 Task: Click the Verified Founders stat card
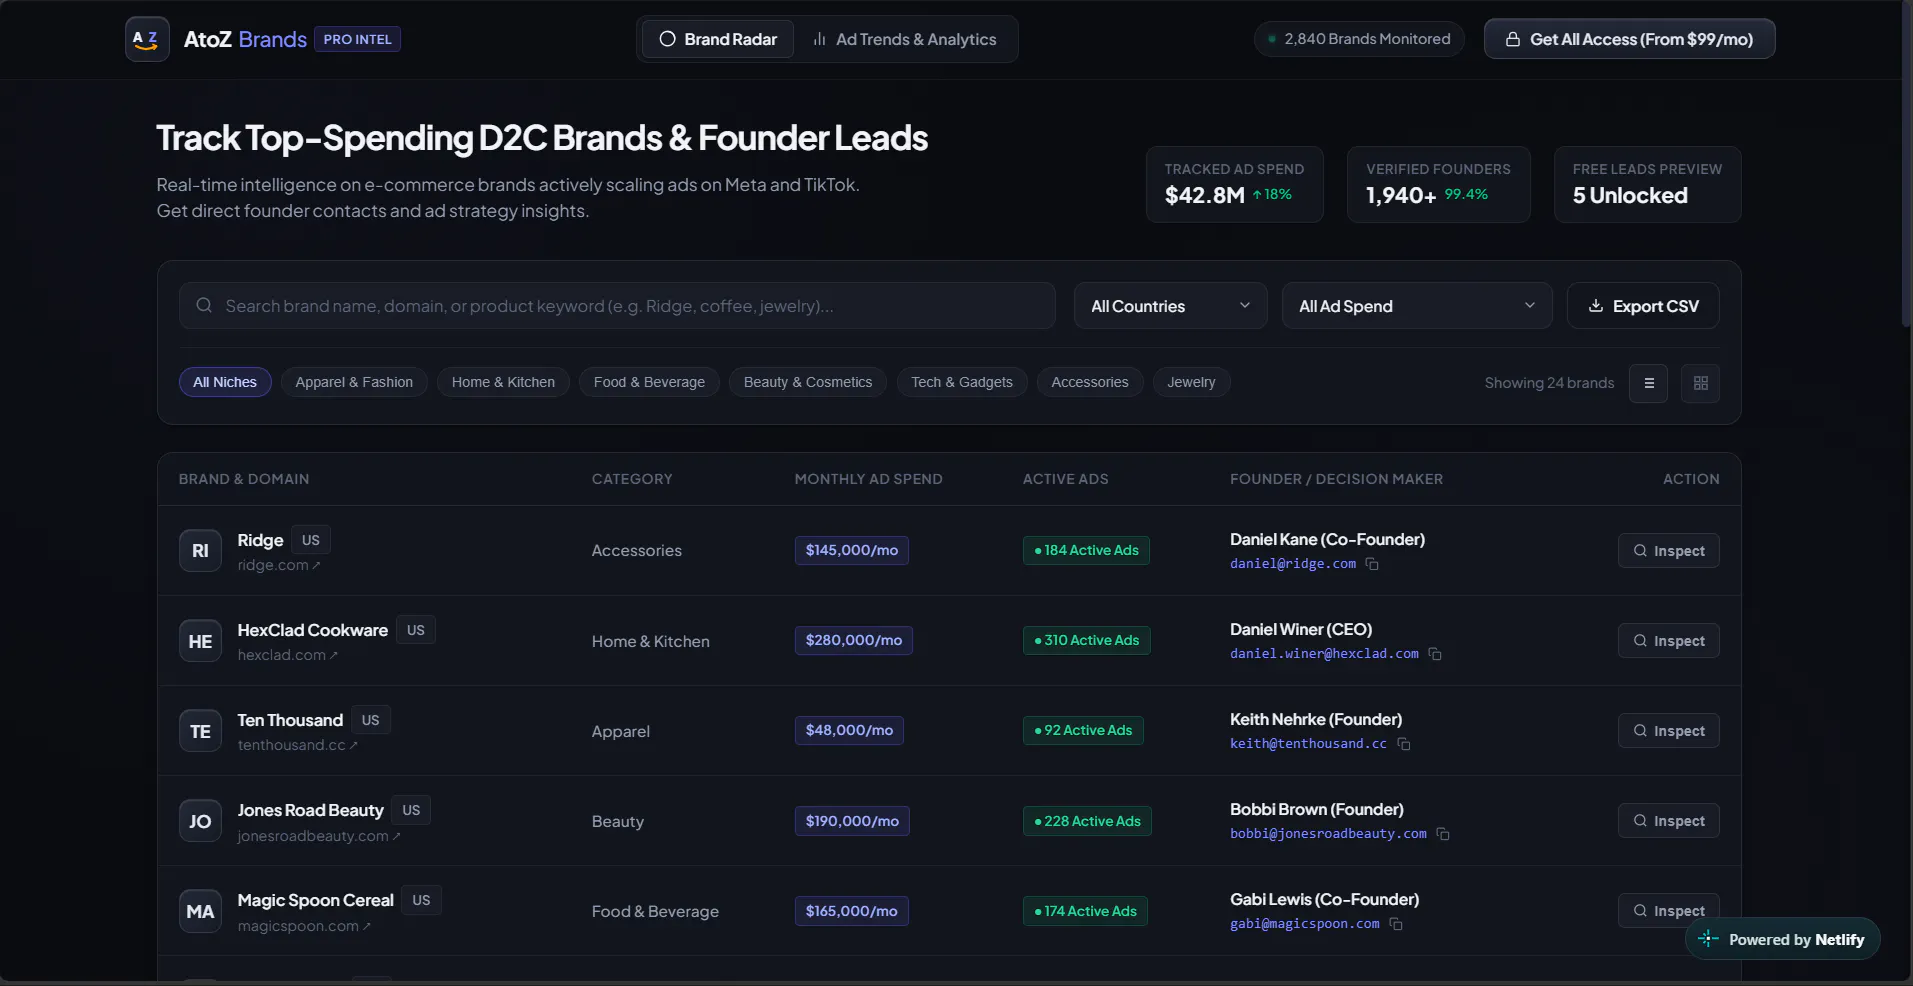point(1438,185)
